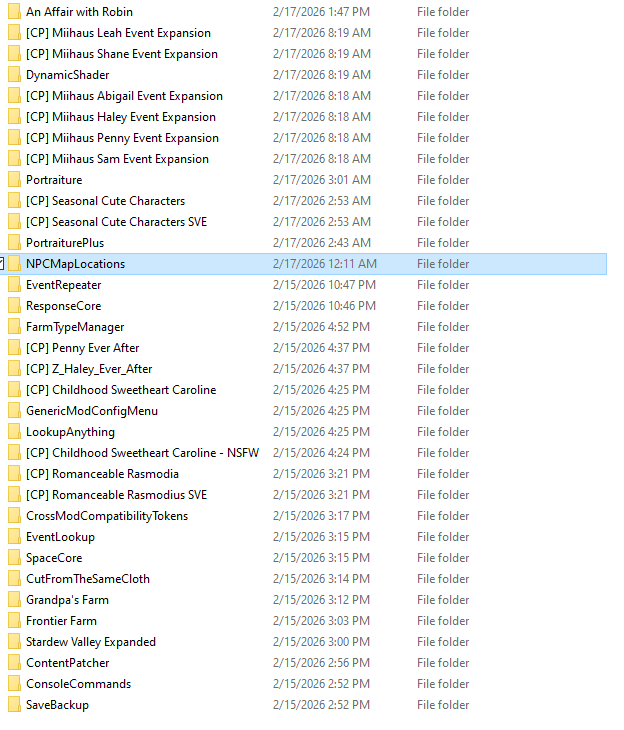Select the [CP] Miihaus Haley Event Expansion name
The width and height of the screenshot is (624, 730).
pyautogui.click(x=121, y=116)
